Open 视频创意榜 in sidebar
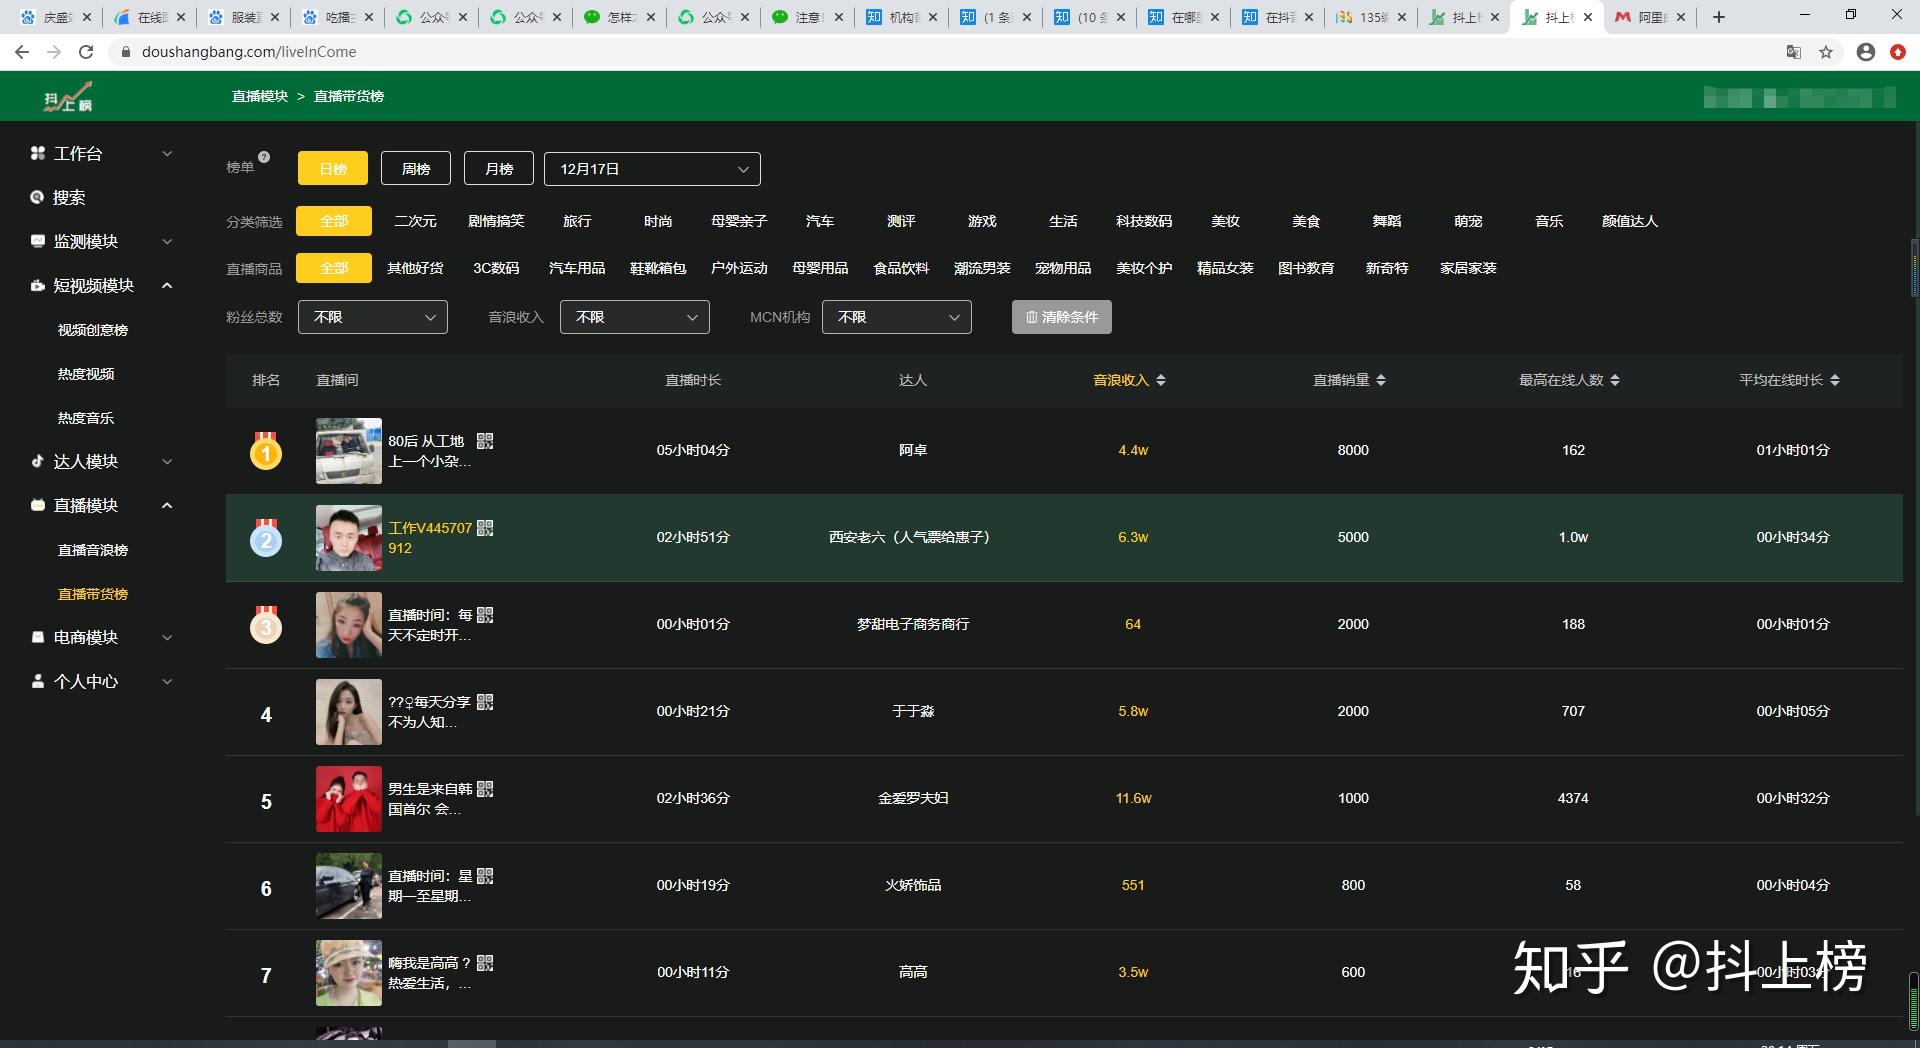Screen dimensions: 1920x1048 [x=93, y=330]
